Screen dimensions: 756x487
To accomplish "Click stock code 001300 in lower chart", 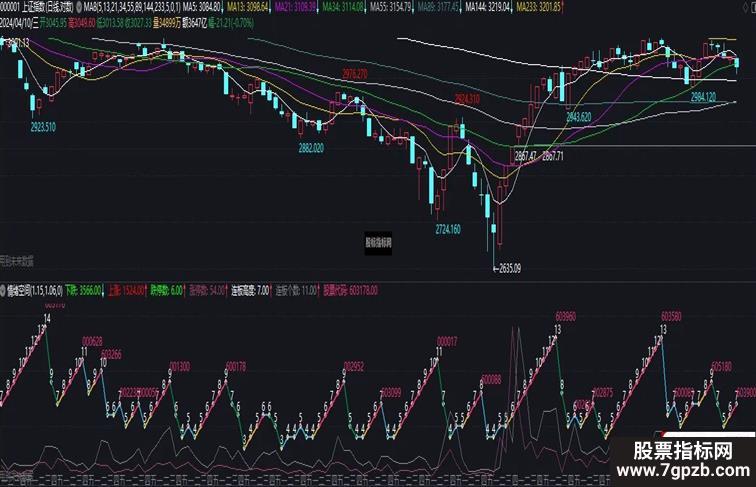I will click(180, 367).
